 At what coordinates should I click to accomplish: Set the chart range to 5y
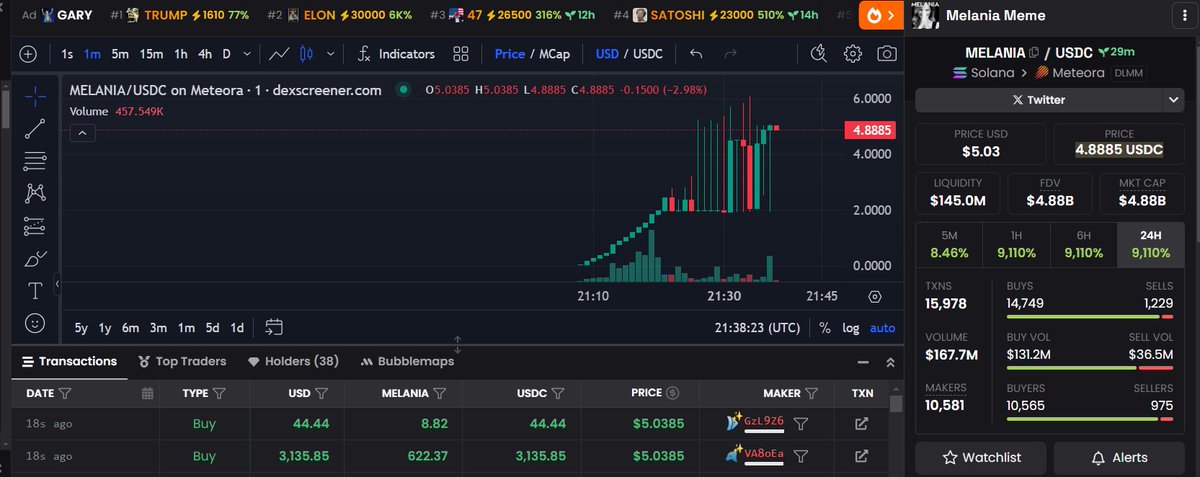click(x=81, y=327)
